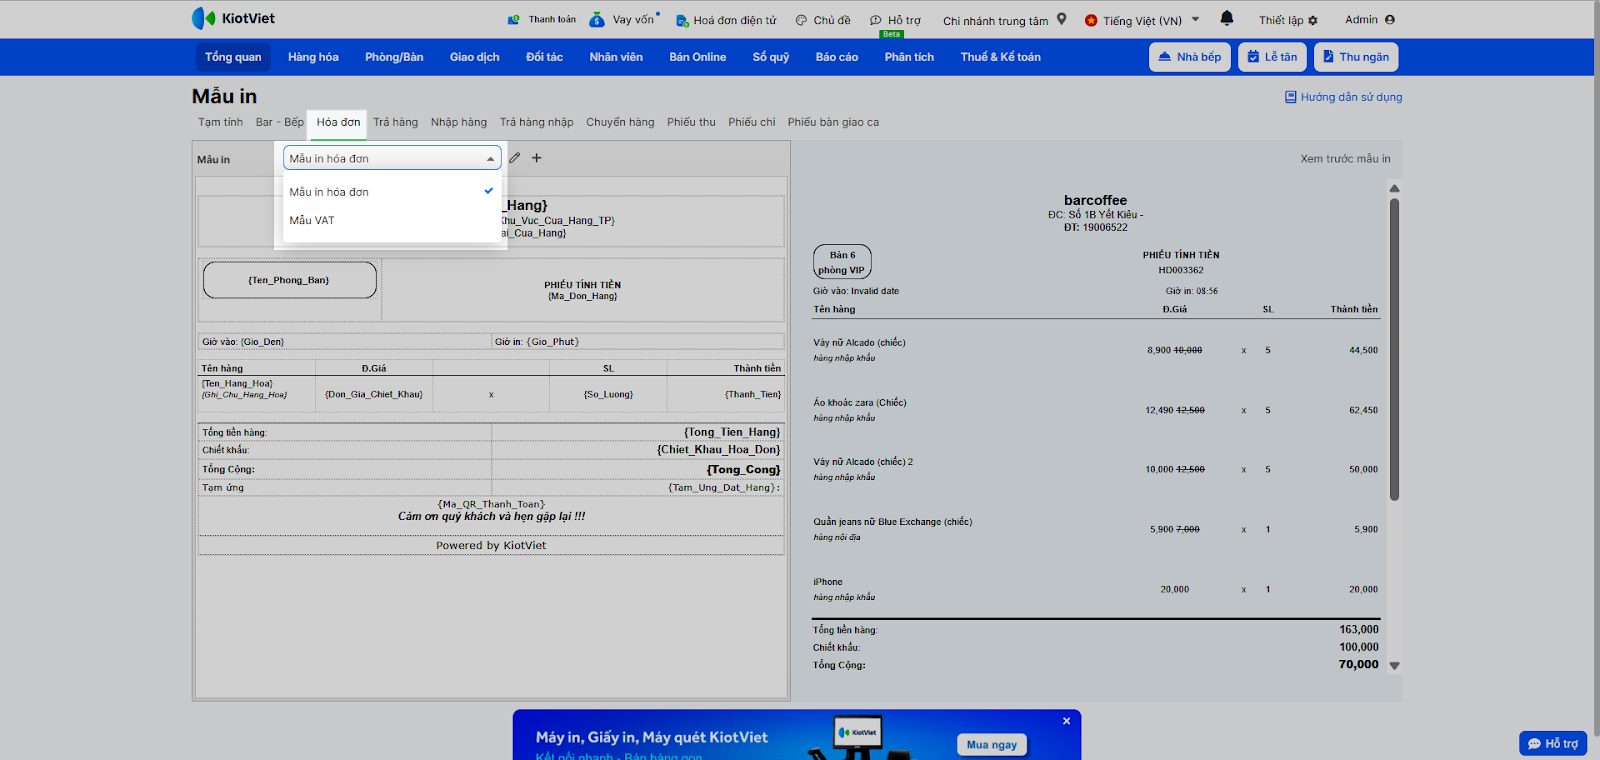Open the notifications bell
Viewport: 1600px width, 760px height.
click(1227, 19)
